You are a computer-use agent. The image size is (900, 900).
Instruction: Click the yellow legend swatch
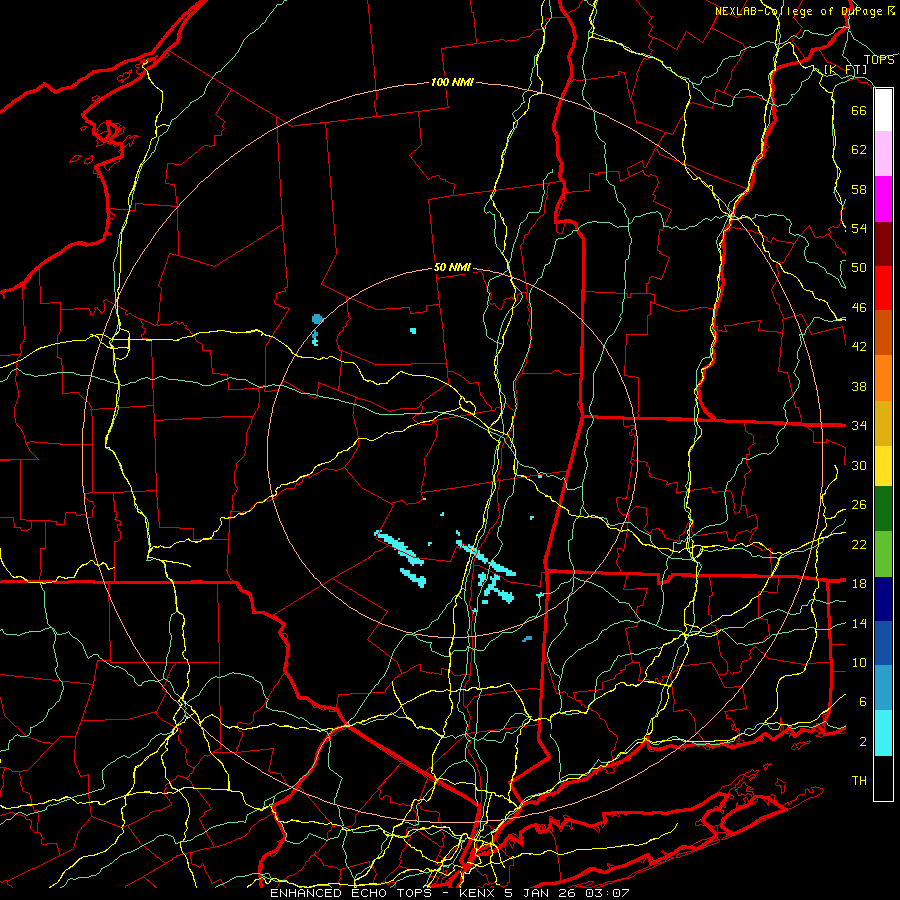883,466
